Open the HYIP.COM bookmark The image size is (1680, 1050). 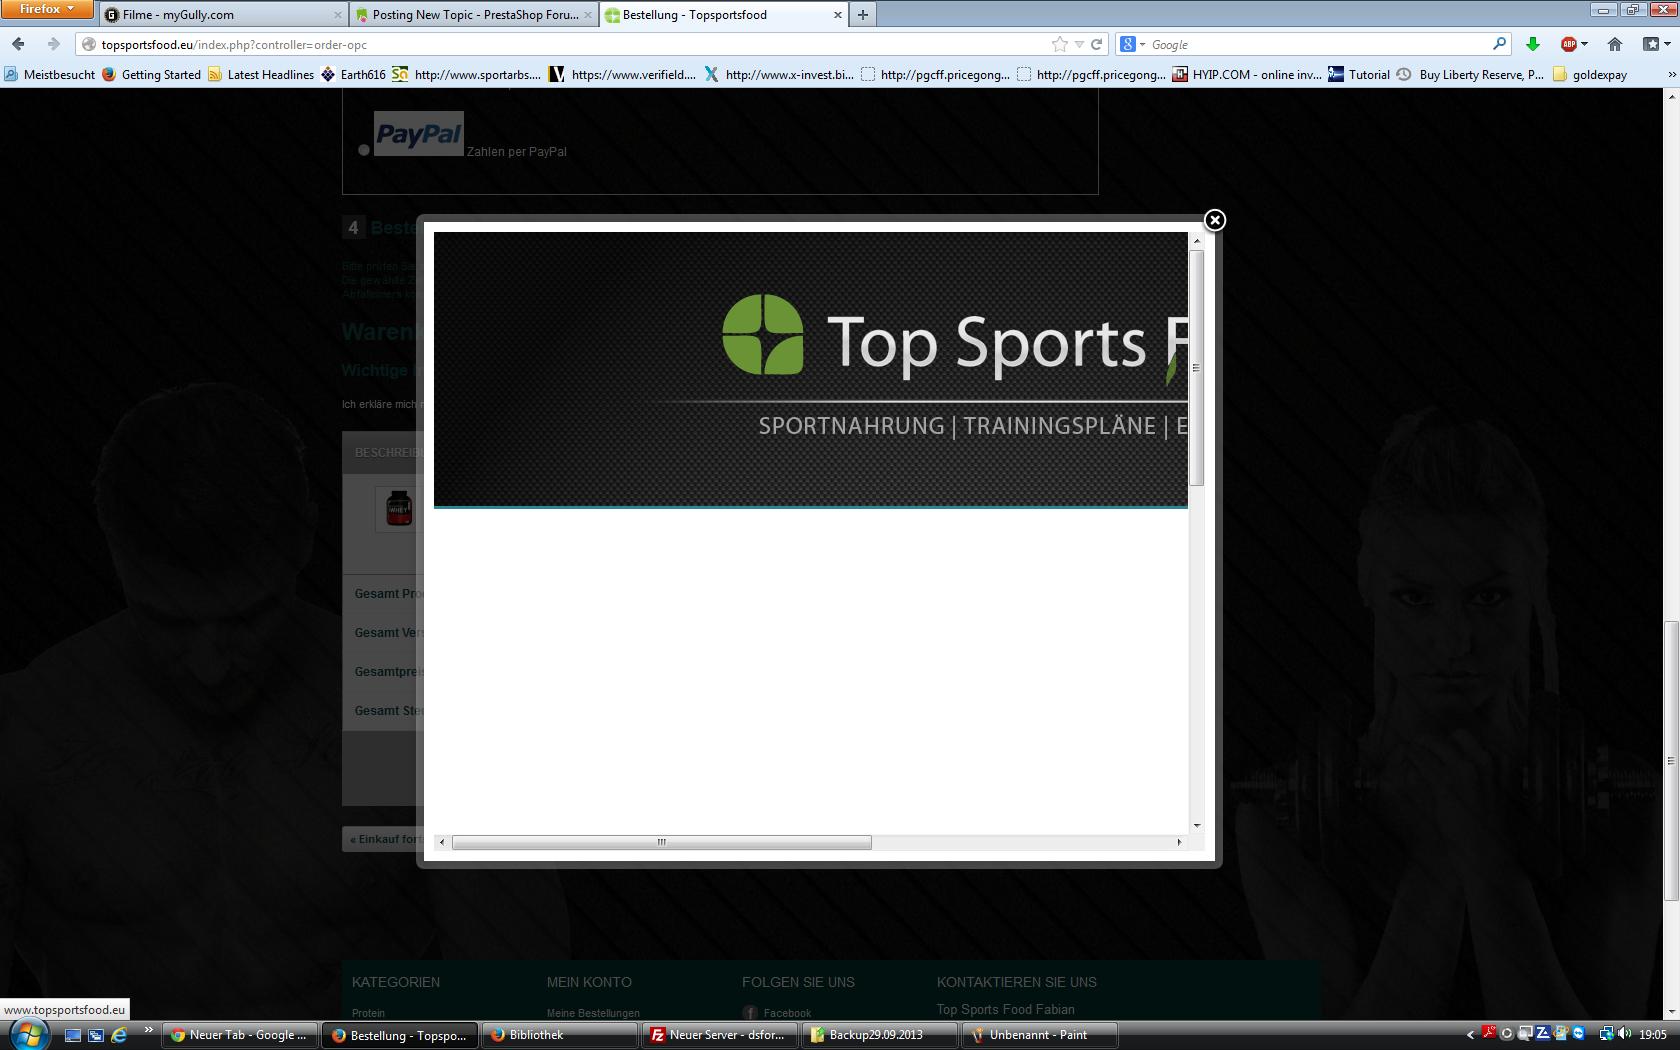tap(1247, 74)
